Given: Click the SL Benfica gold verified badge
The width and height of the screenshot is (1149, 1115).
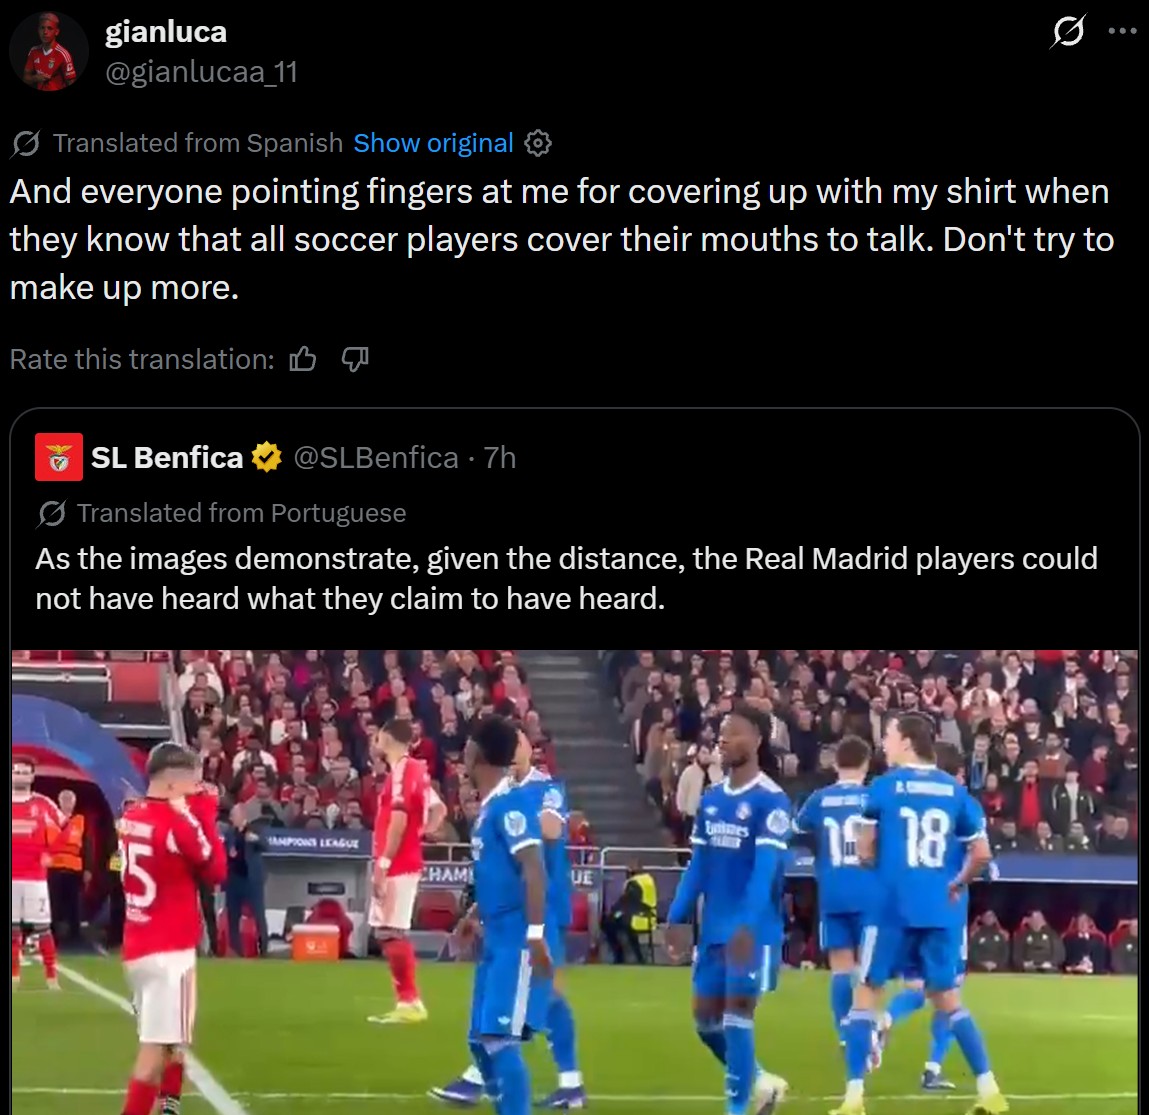Looking at the screenshot, I should (267, 457).
